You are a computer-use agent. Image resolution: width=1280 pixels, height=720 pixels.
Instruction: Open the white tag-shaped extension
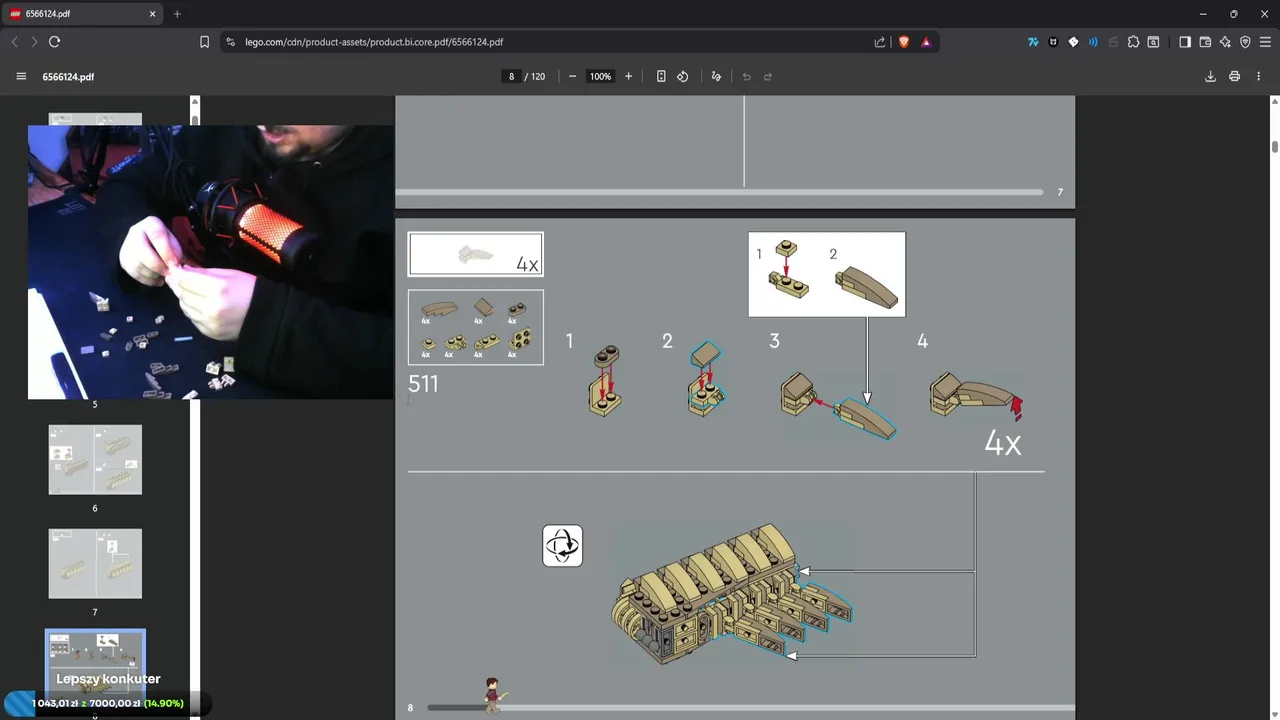(1073, 42)
